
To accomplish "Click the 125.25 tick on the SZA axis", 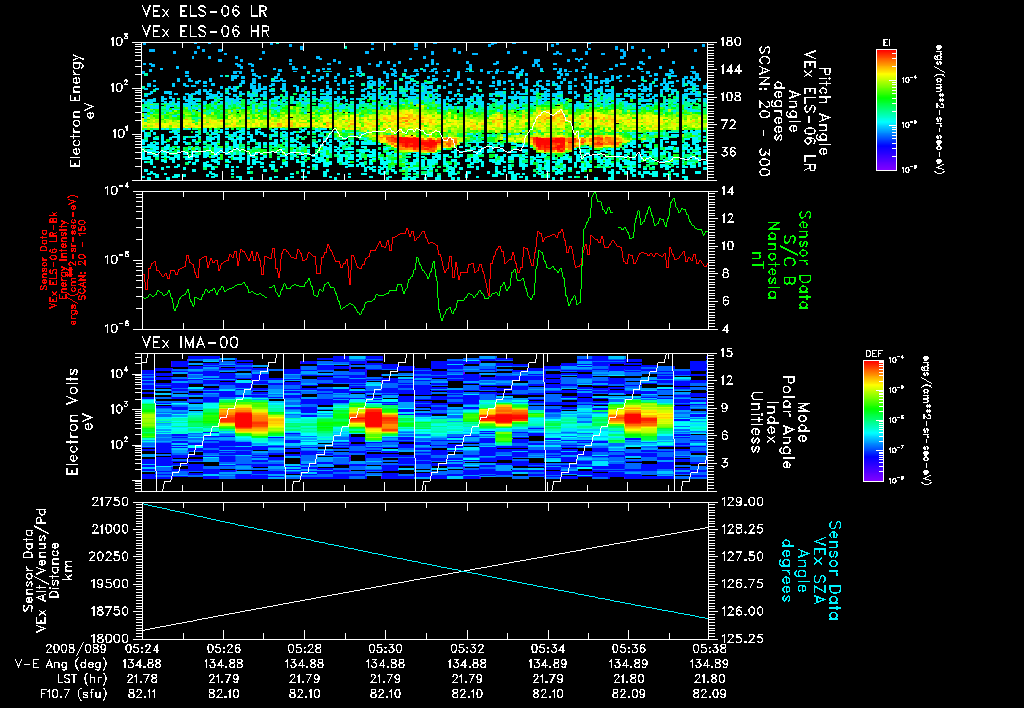I will (x=741, y=638).
